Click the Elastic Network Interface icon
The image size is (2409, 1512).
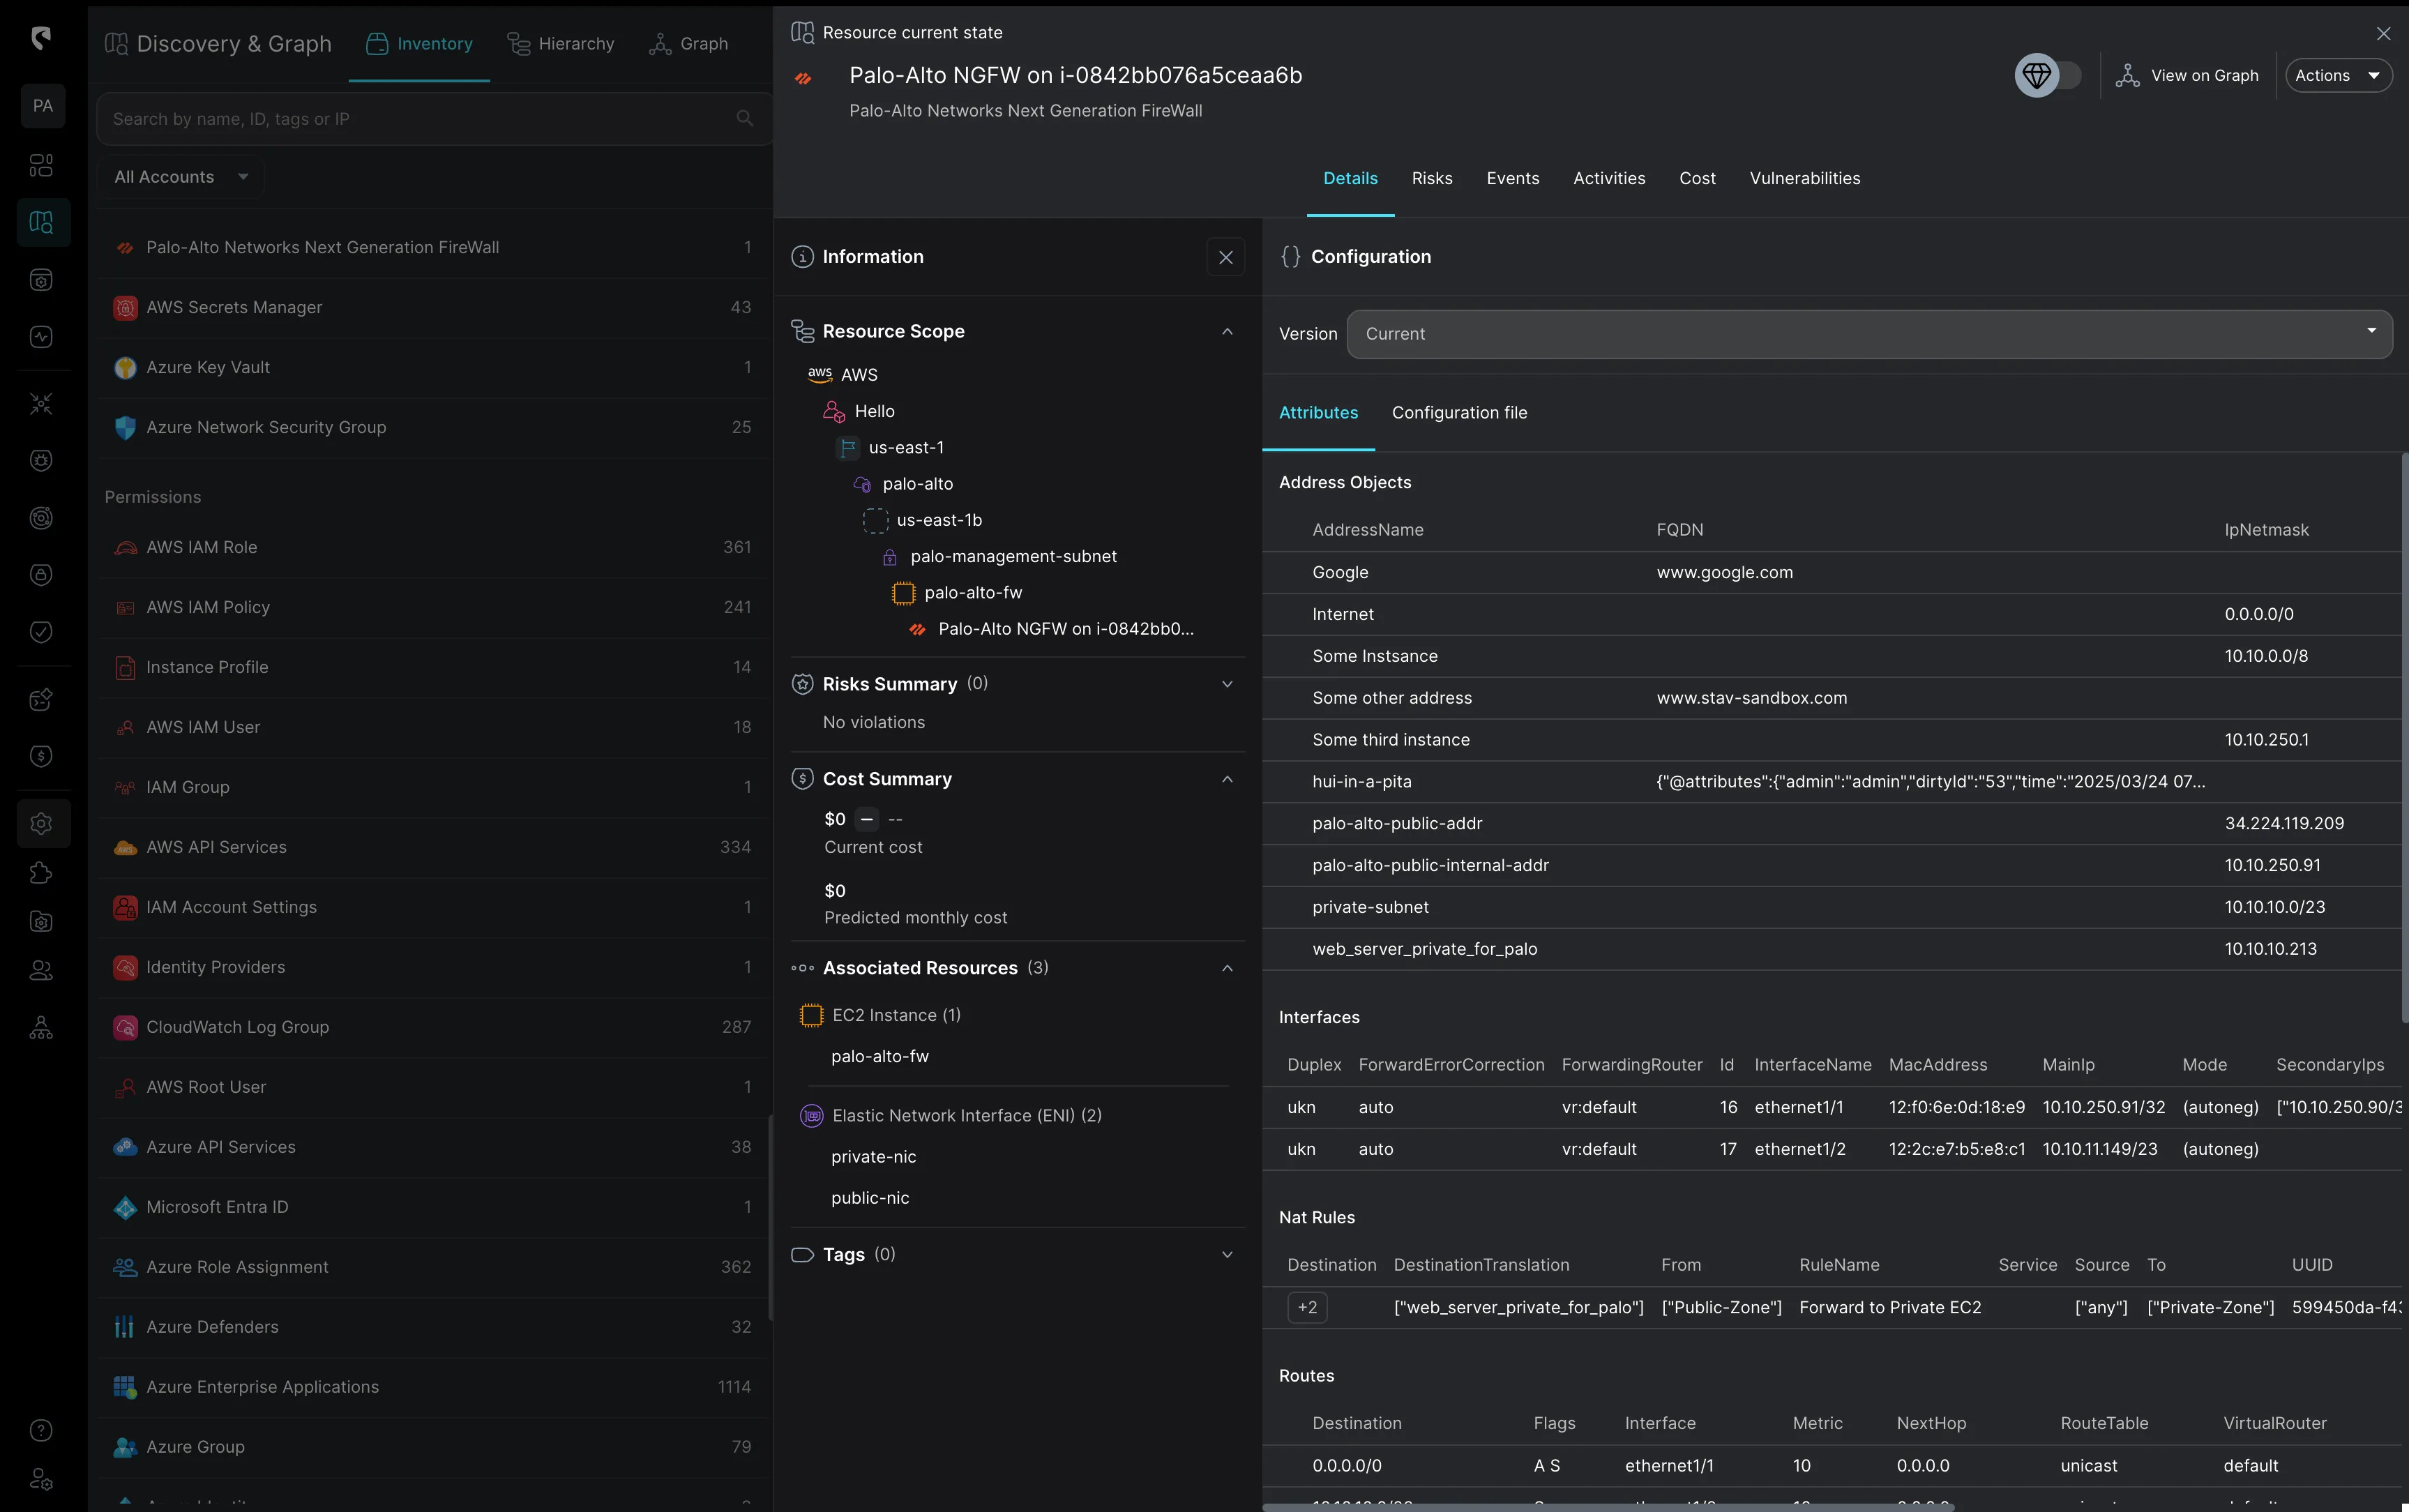point(811,1115)
